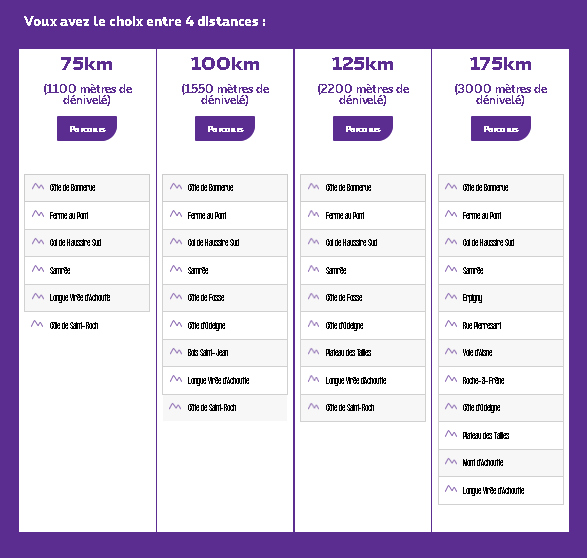
Task: Open the Parcours button under 175km
Action: pyautogui.click(x=501, y=128)
